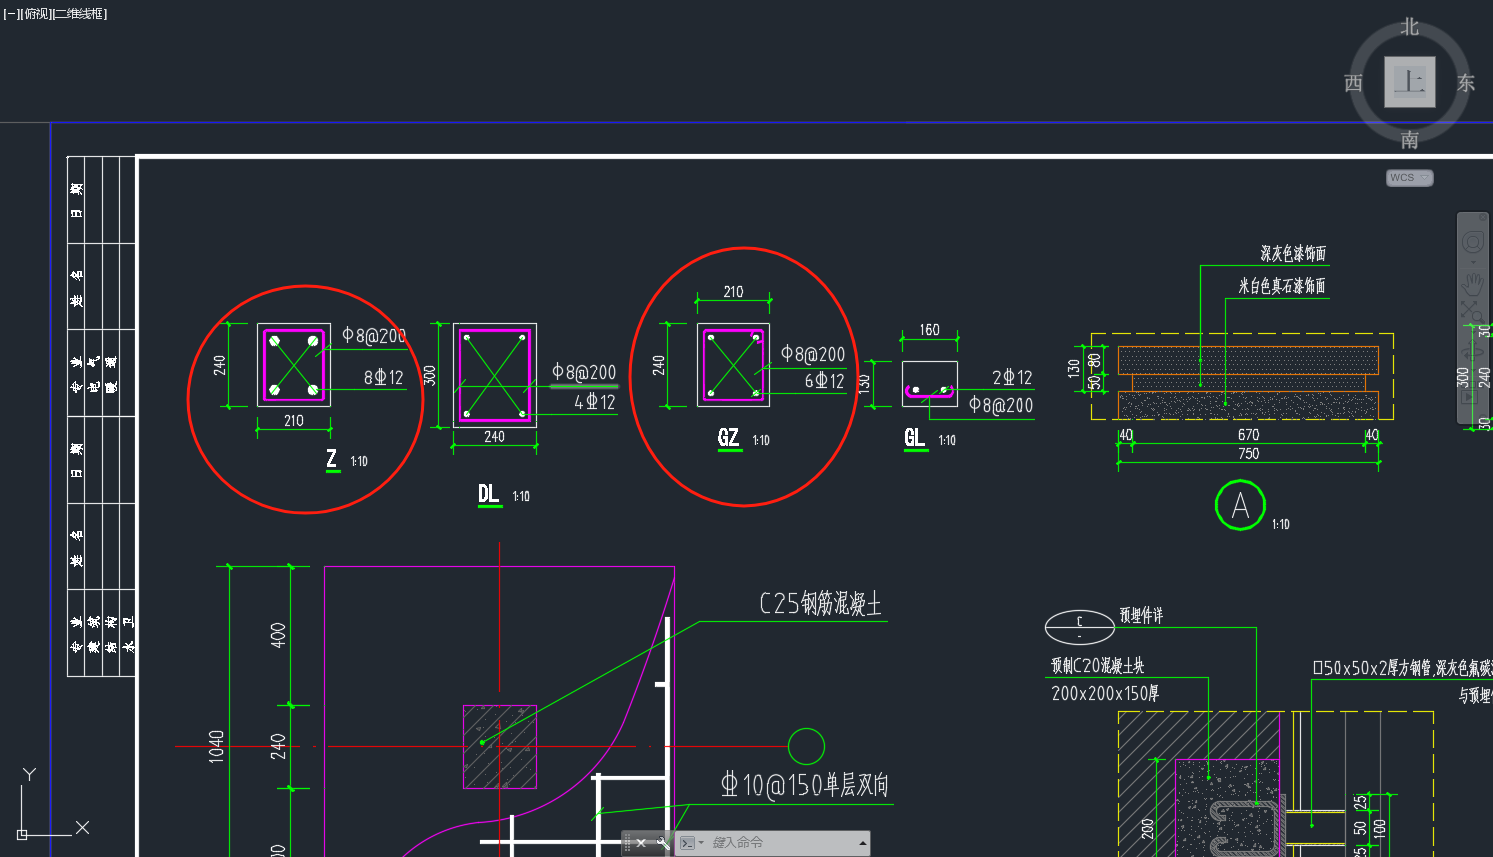Select the 670 dimension text
This screenshot has width=1493, height=857.
tap(1249, 435)
